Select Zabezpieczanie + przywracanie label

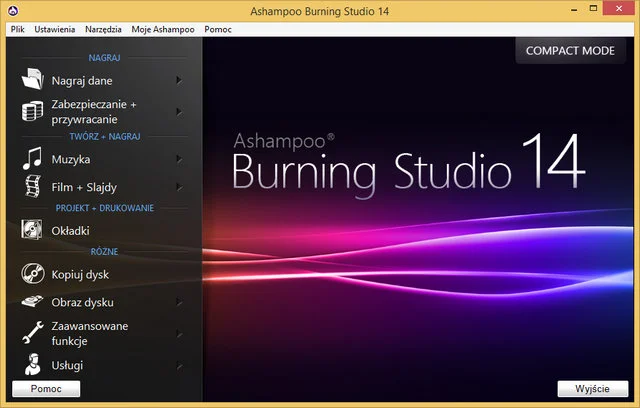[x=94, y=112]
